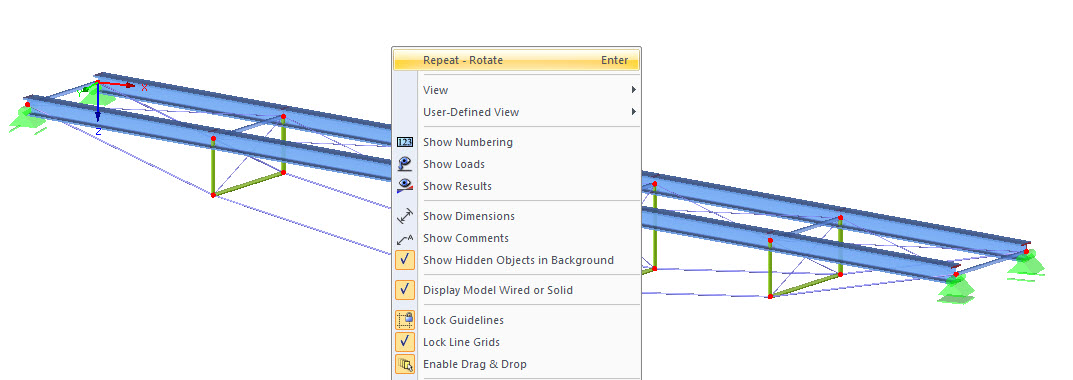Click the Show Results eye icon
This screenshot has height=380, width=1073.
click(405, 186)
